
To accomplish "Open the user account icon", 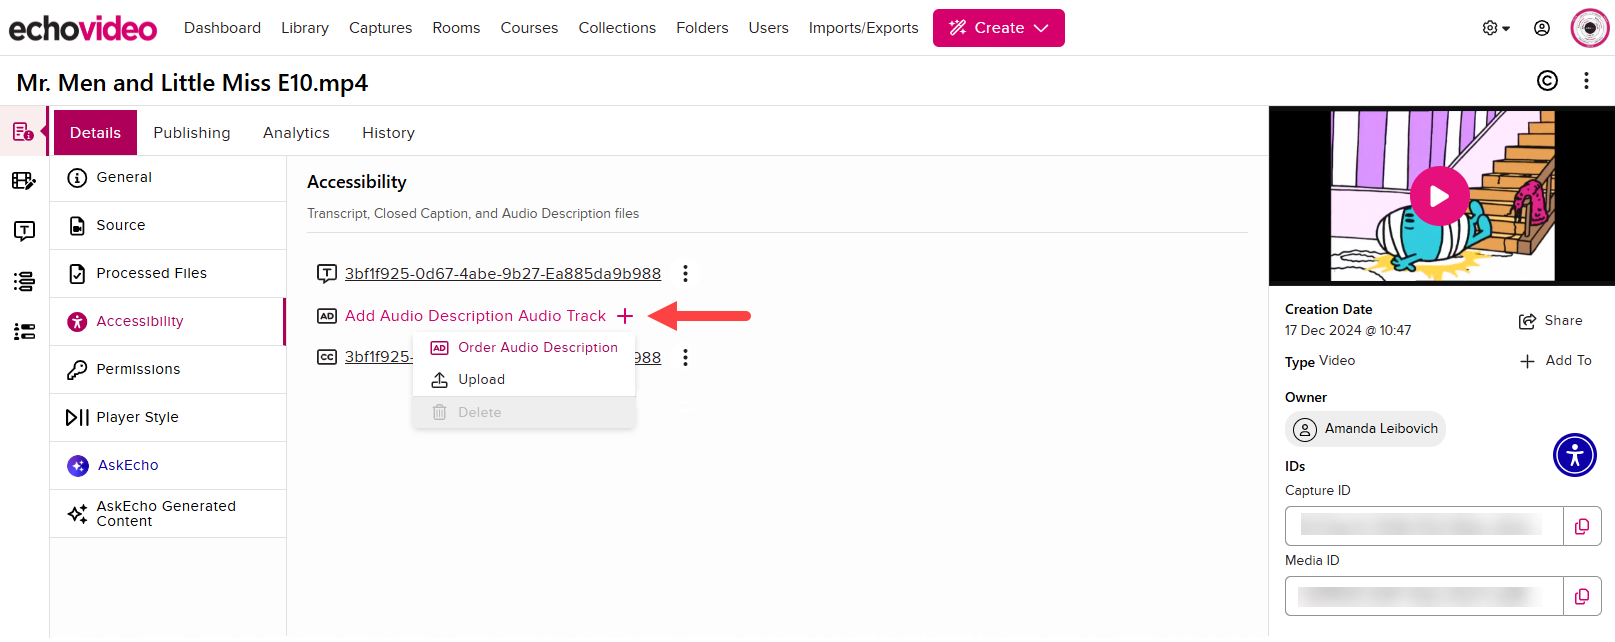I will click(x=1542, y=28).
